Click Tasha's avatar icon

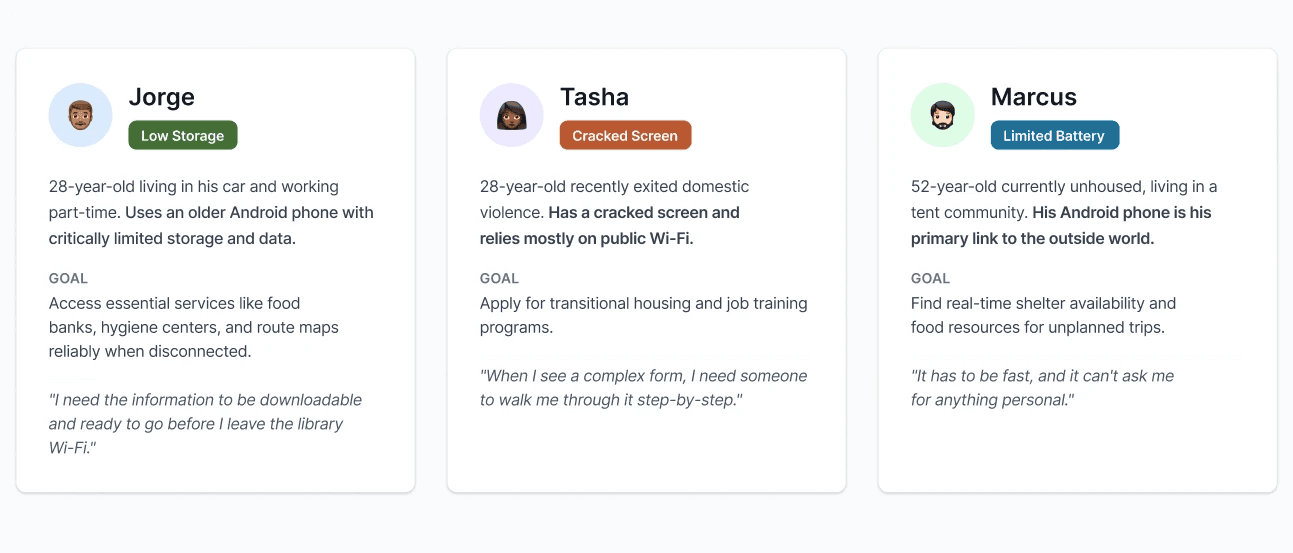(511, 115)
